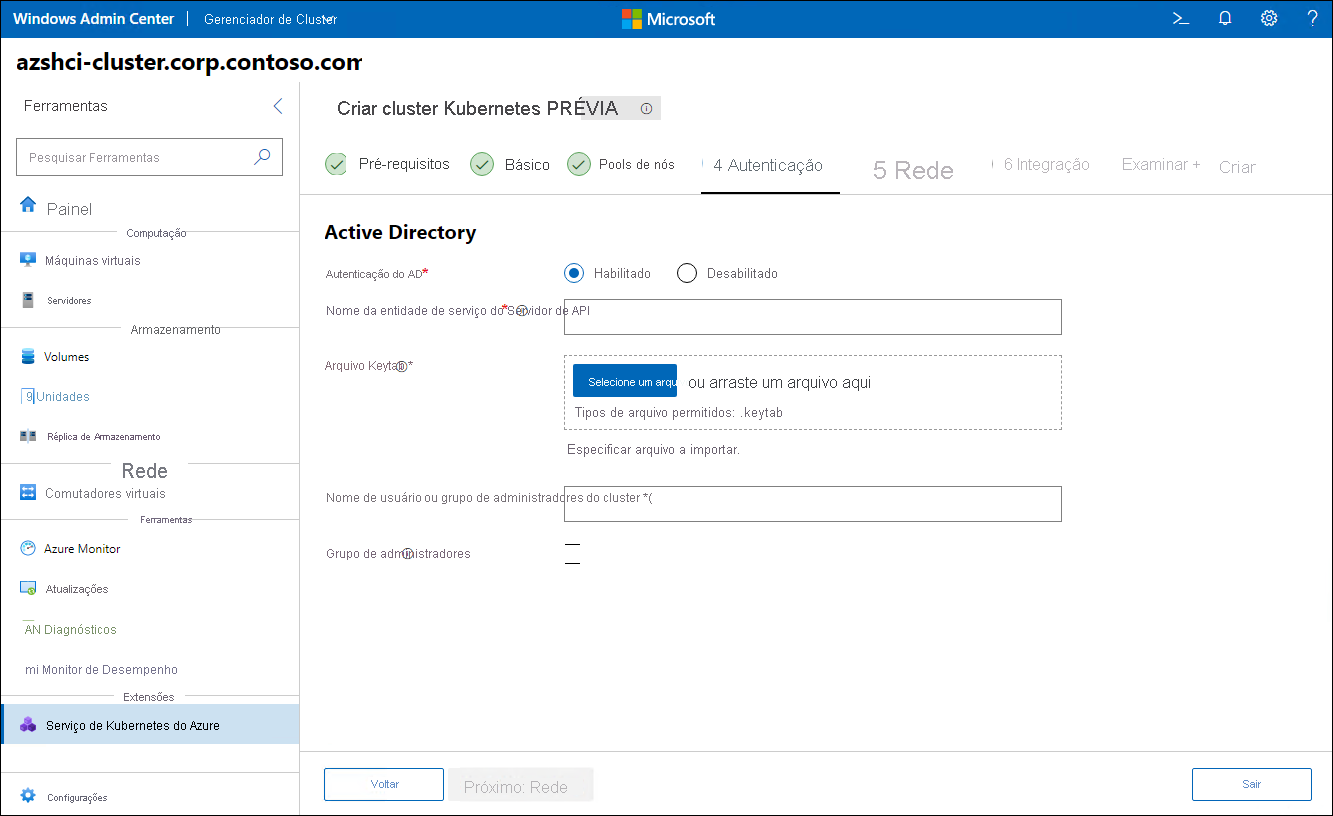Click the API server service principal name field
1333x816 pixels.
(x=813, y=317)
